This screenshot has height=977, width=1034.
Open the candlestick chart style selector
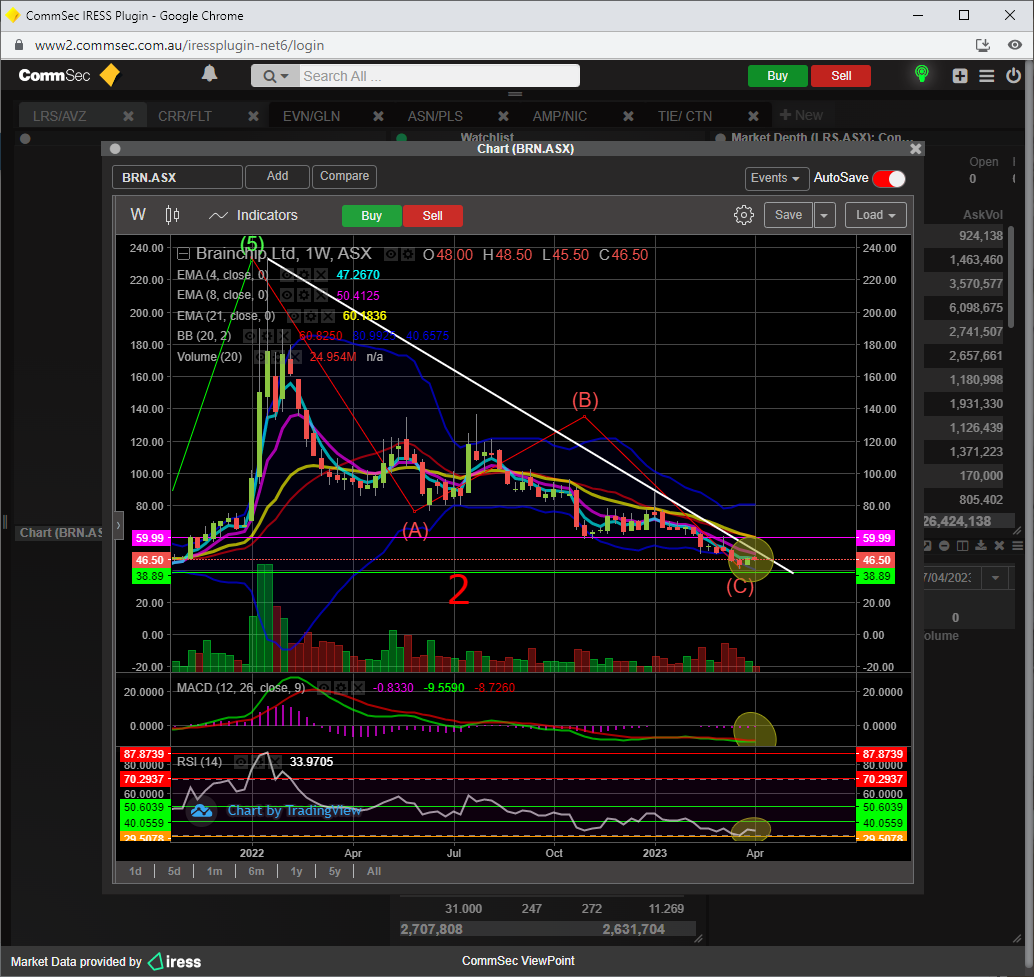172,215
